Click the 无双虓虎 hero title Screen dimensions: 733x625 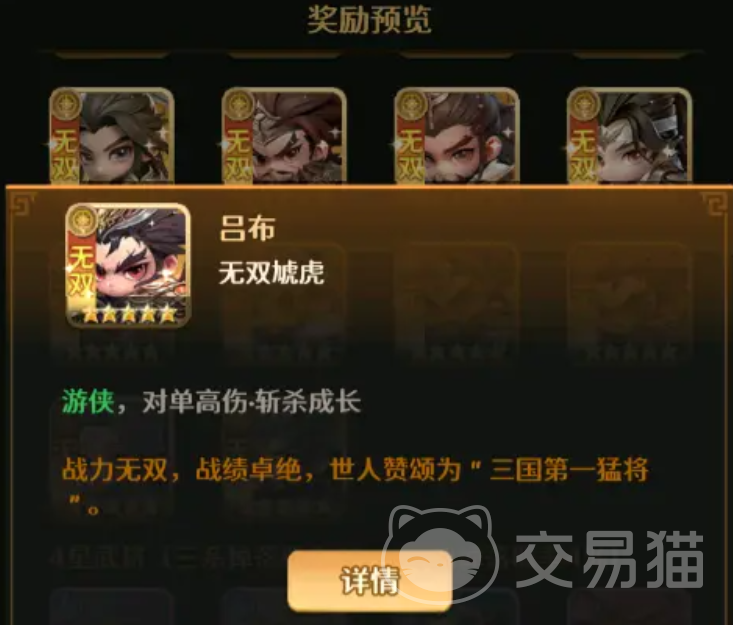click(271, 273)
